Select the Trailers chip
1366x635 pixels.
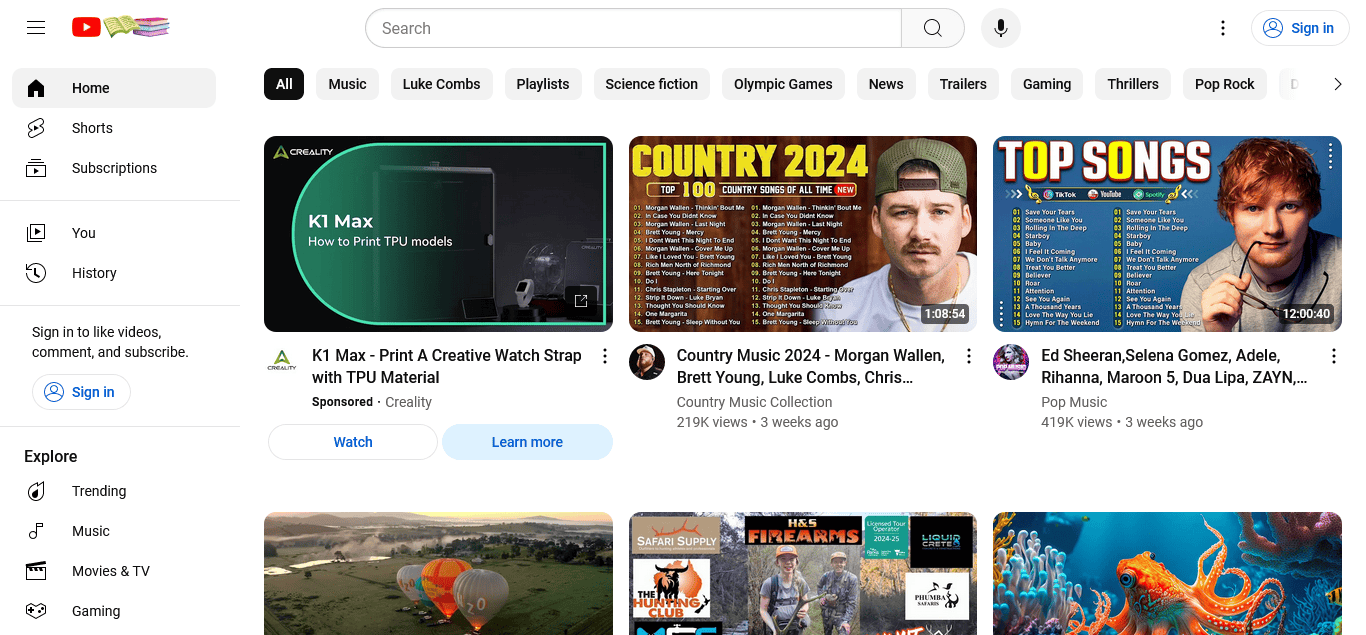[963, 84]
